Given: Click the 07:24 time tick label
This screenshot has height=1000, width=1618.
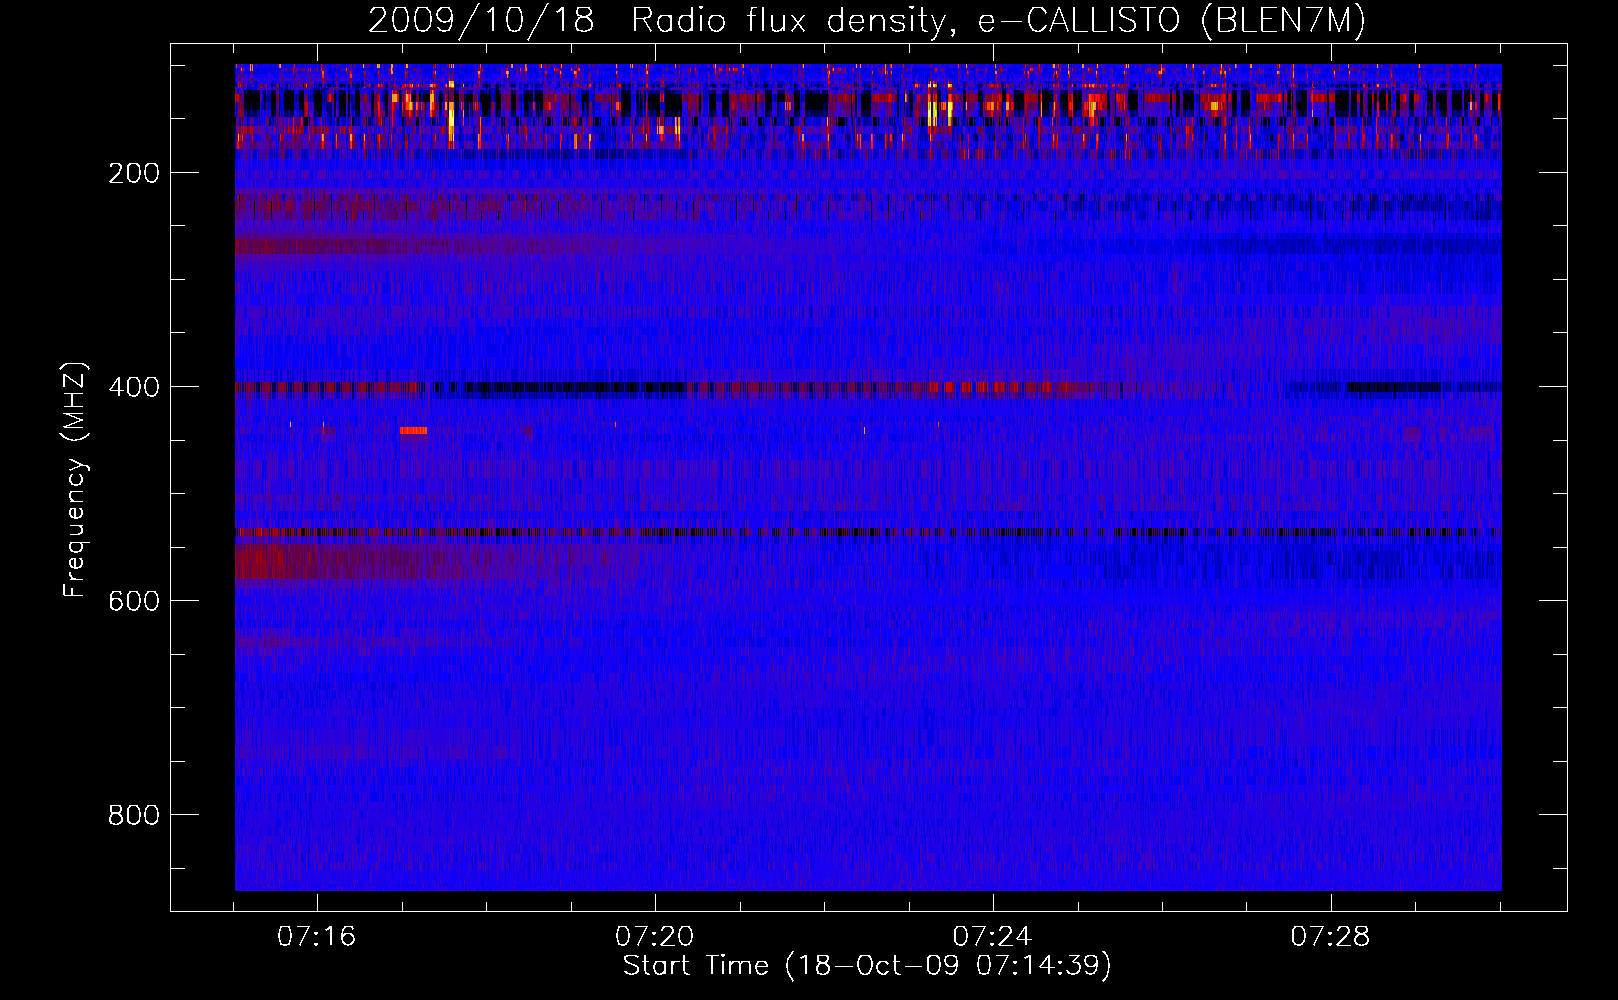Looking at the screenshot, I should (x=993, y=937).
